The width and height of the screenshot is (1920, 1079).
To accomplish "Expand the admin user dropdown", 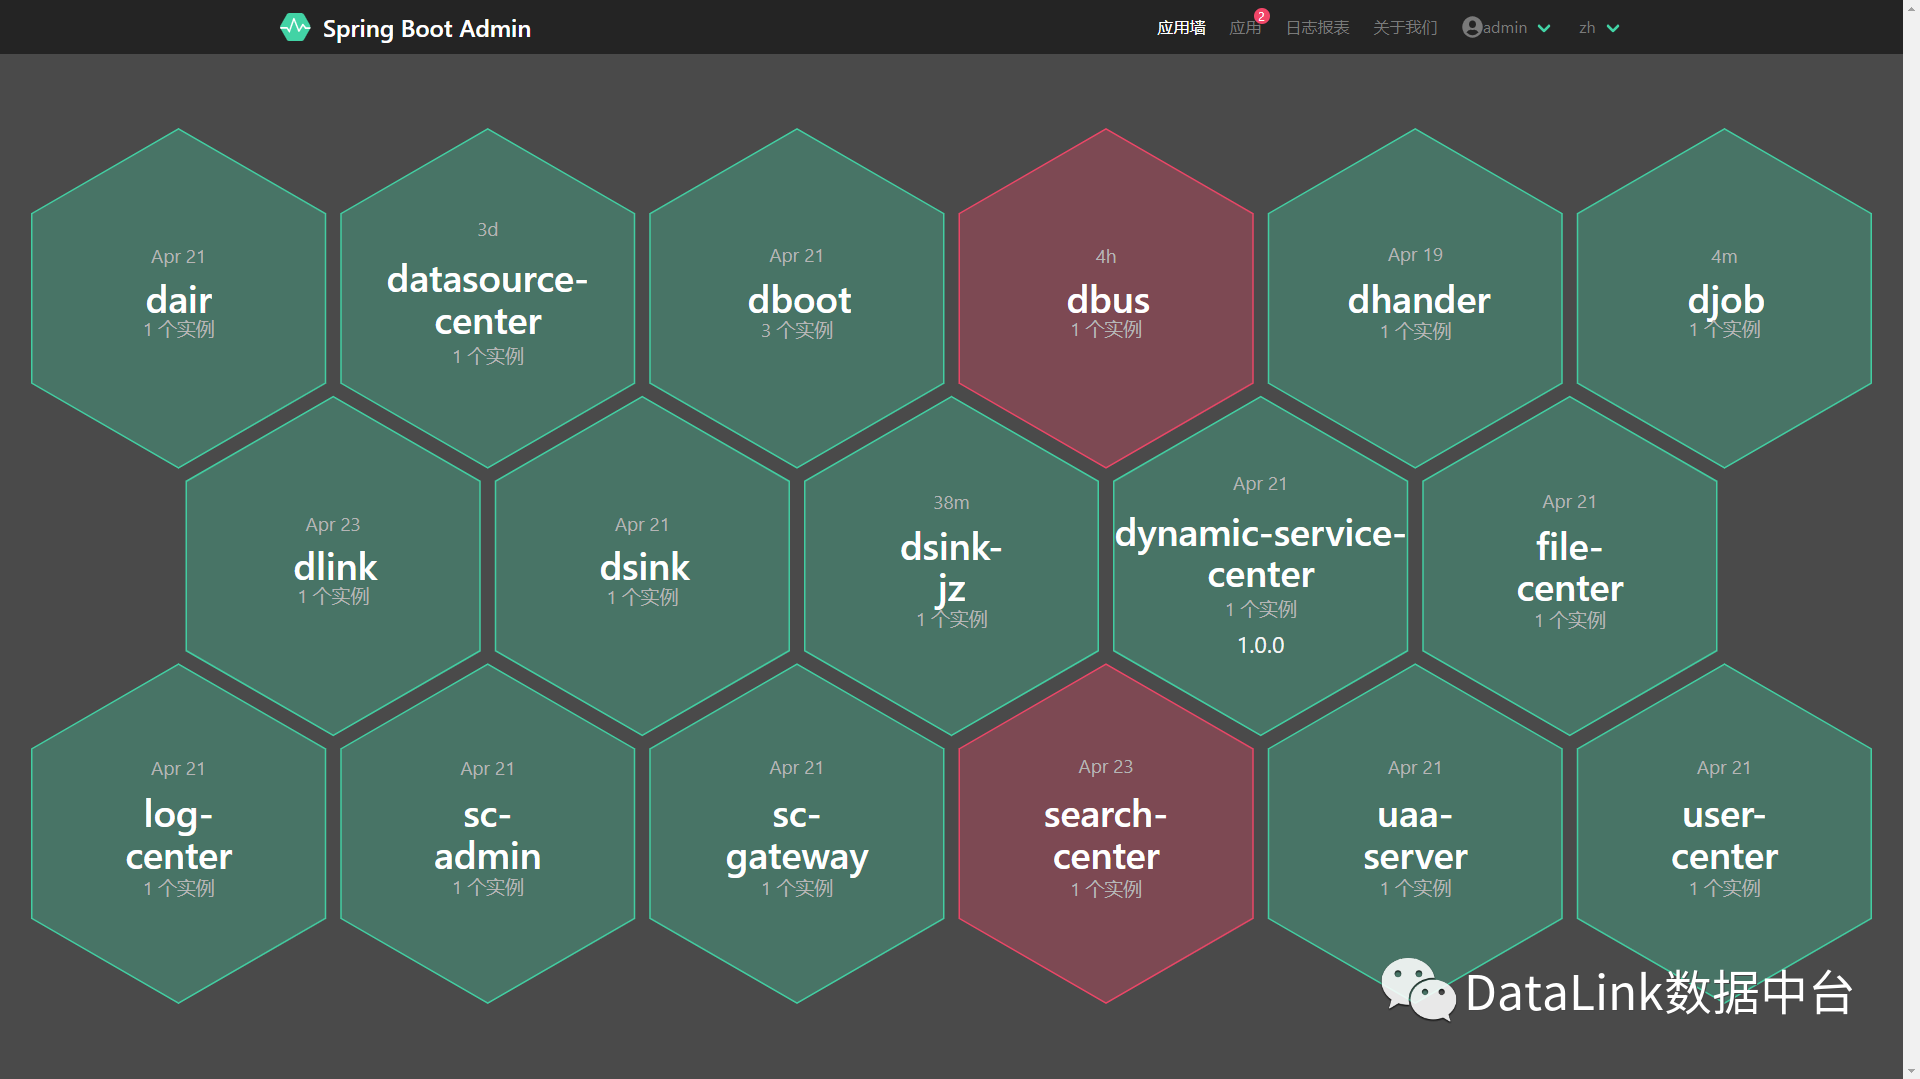I will coord(1506,28).
